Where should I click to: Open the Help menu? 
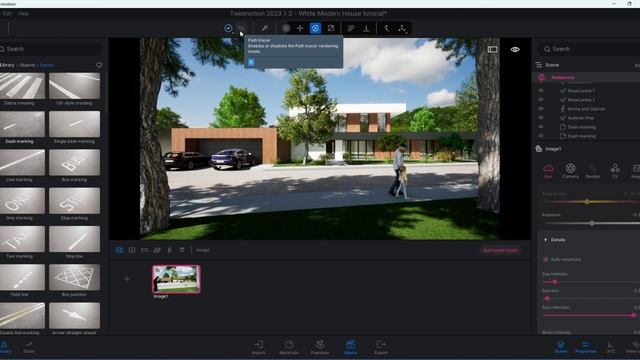click(23, 13)
